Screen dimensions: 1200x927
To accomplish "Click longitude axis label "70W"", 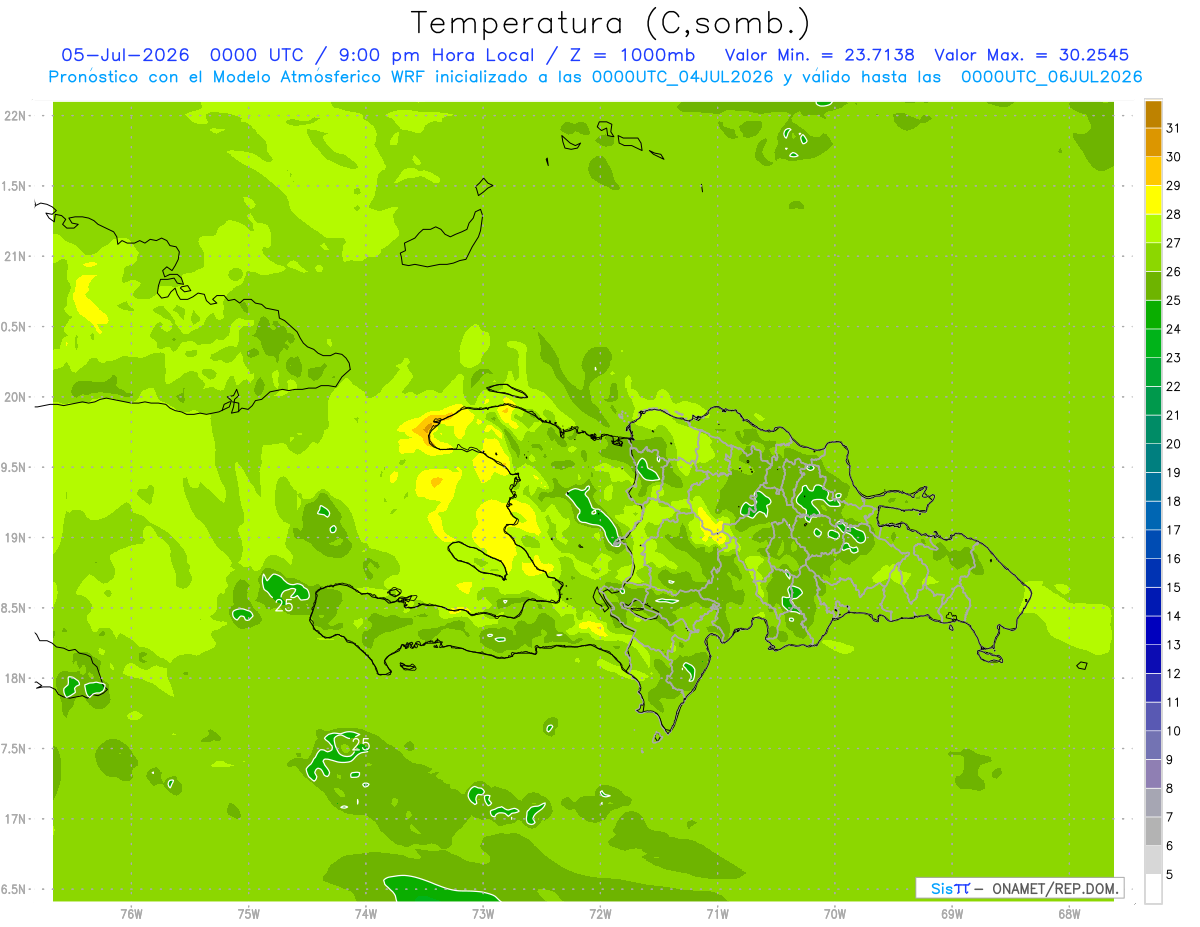I will [x=835, y=913].
